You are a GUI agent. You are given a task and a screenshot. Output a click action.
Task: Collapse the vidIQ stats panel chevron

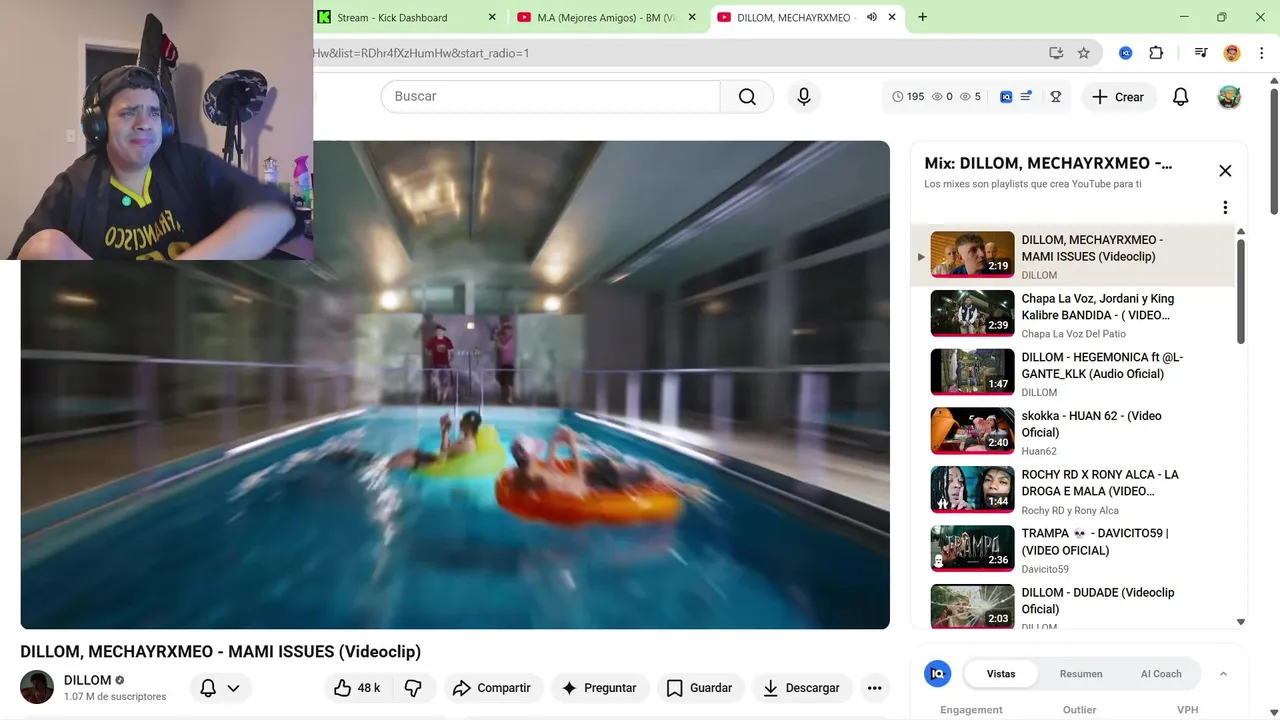click(1223, 674)
